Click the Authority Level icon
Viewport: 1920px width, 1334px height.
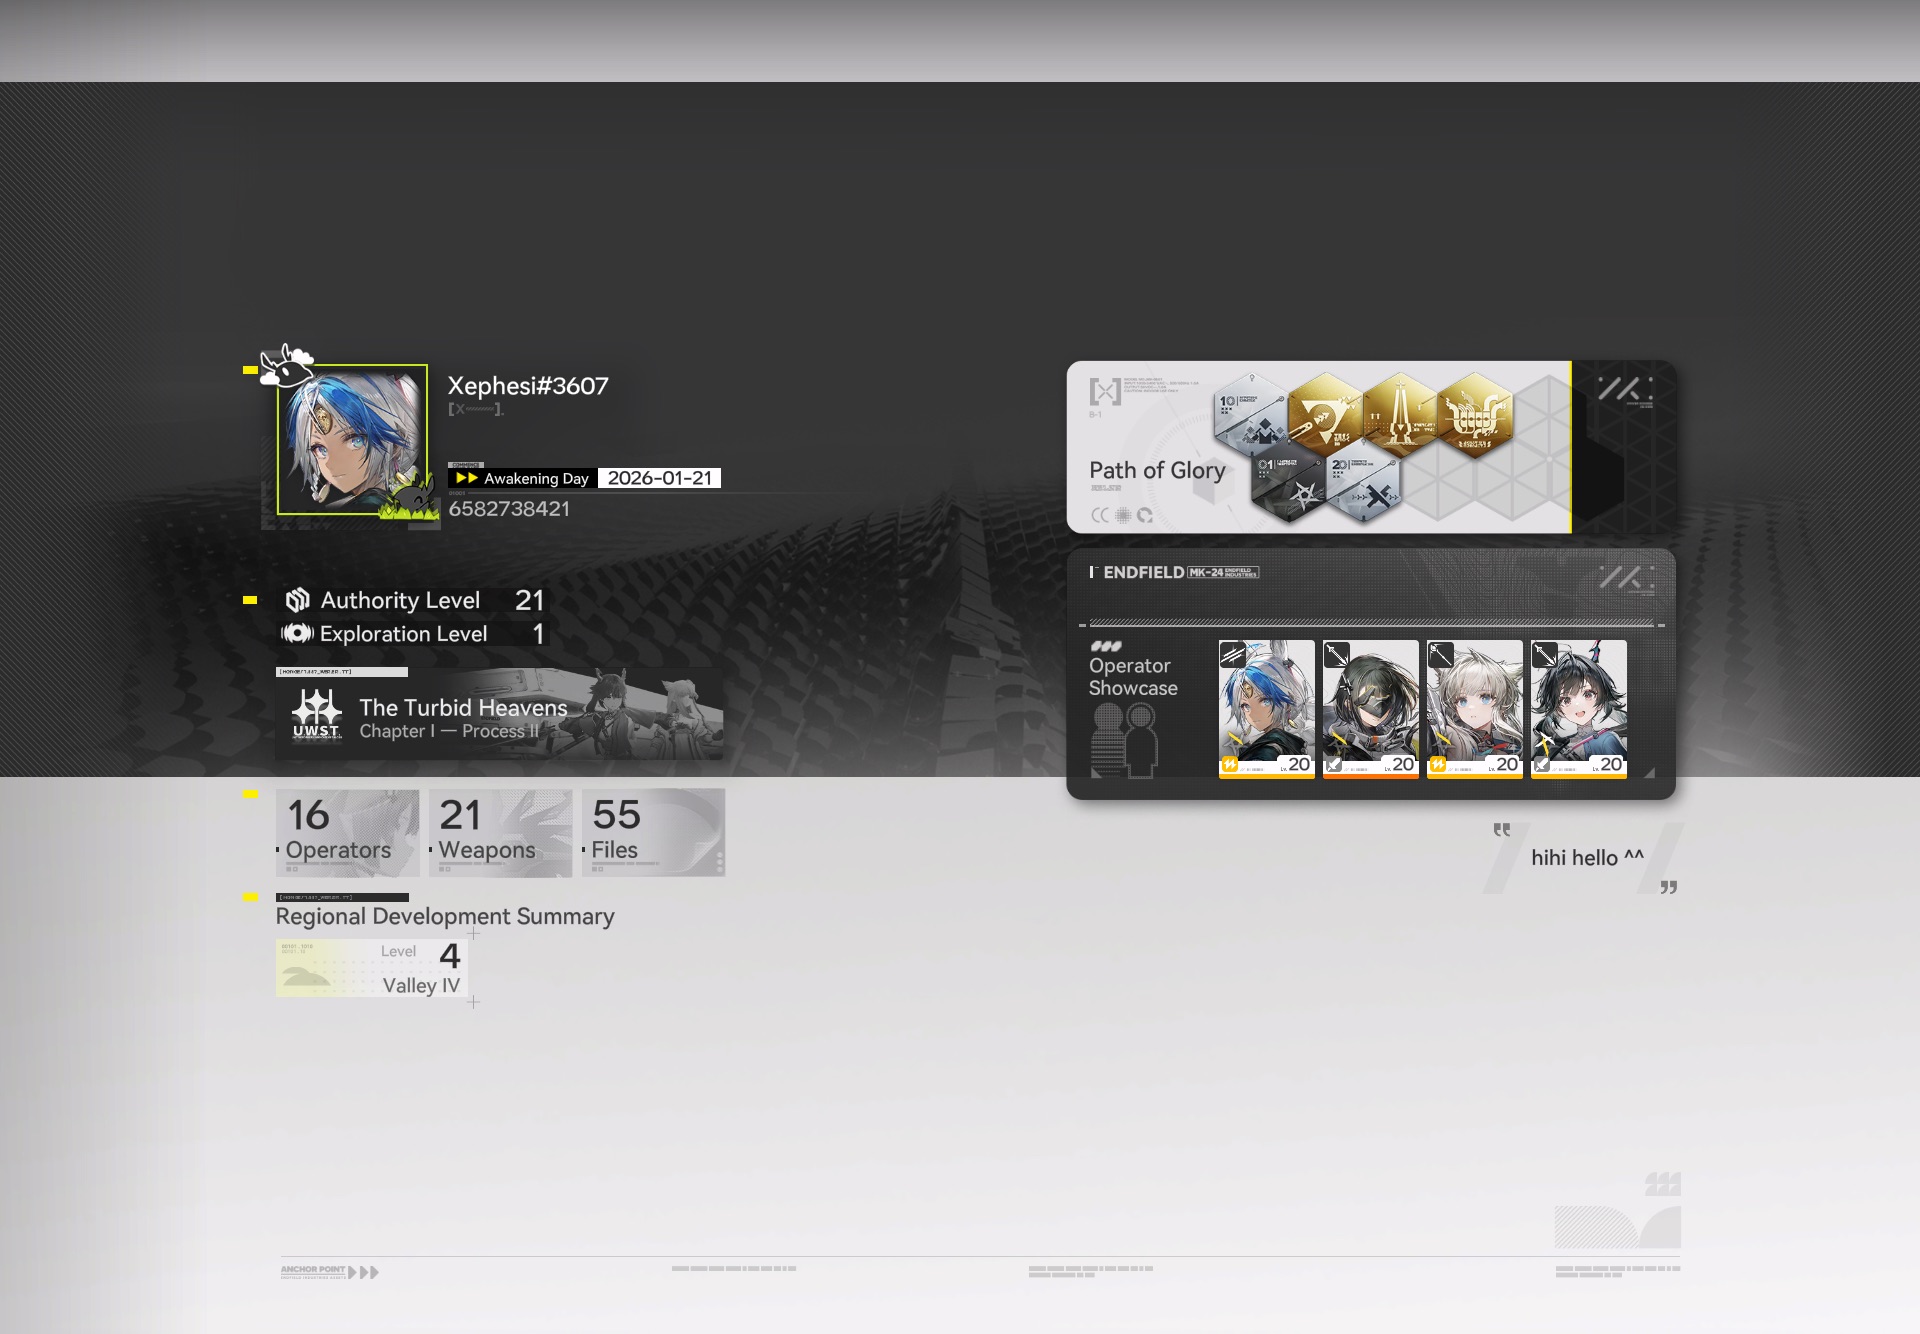click(x=297, y=600)
